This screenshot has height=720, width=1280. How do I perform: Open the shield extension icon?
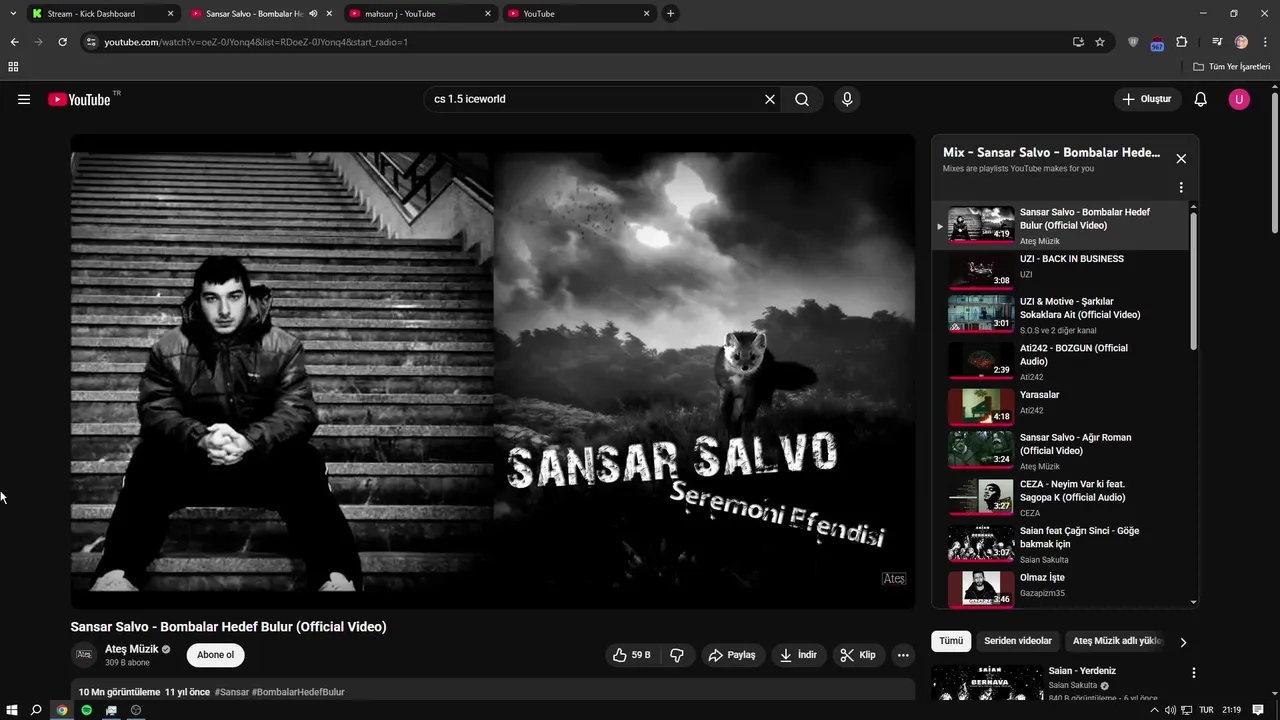1133,42
